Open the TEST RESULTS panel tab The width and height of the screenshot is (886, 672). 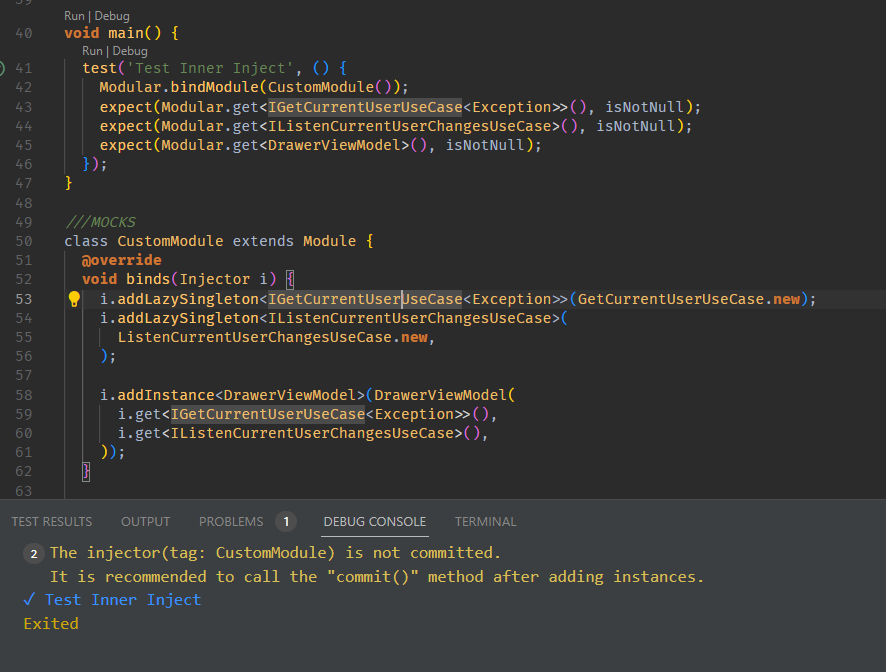[52, 521]
